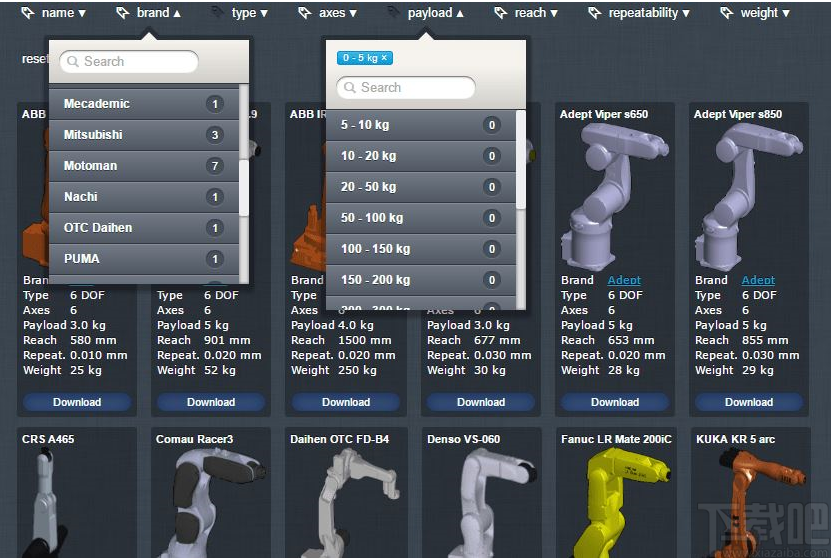Click the magnifier icon in brand search box

(73, 62)
